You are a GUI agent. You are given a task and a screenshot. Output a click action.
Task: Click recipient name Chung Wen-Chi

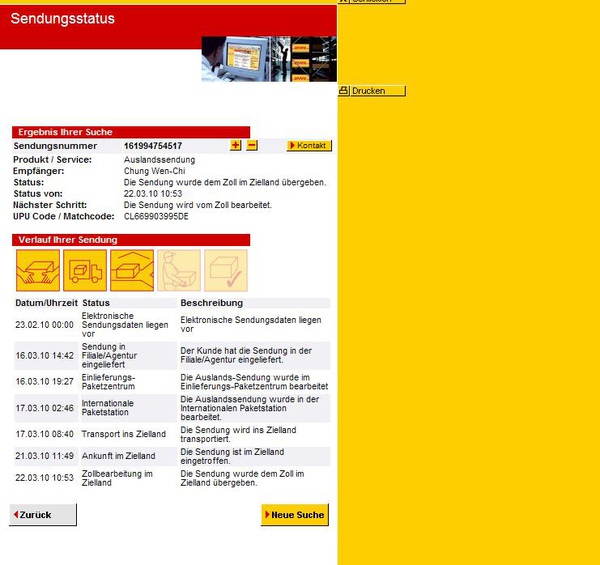pyautogui.click(x=154, y=171)
